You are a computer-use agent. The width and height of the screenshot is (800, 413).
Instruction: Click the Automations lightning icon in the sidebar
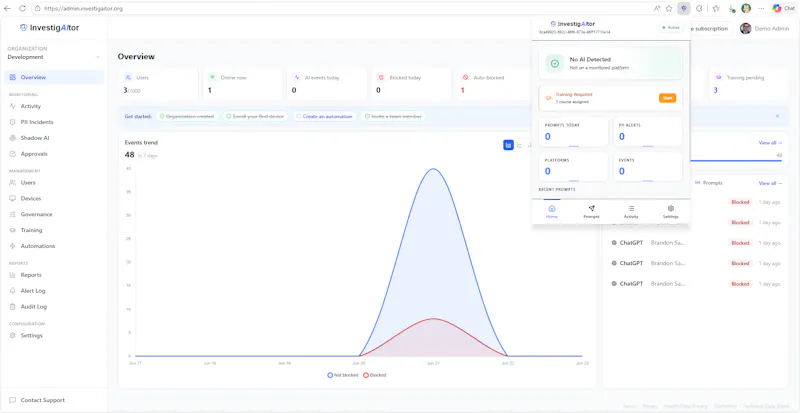point(13,246)
